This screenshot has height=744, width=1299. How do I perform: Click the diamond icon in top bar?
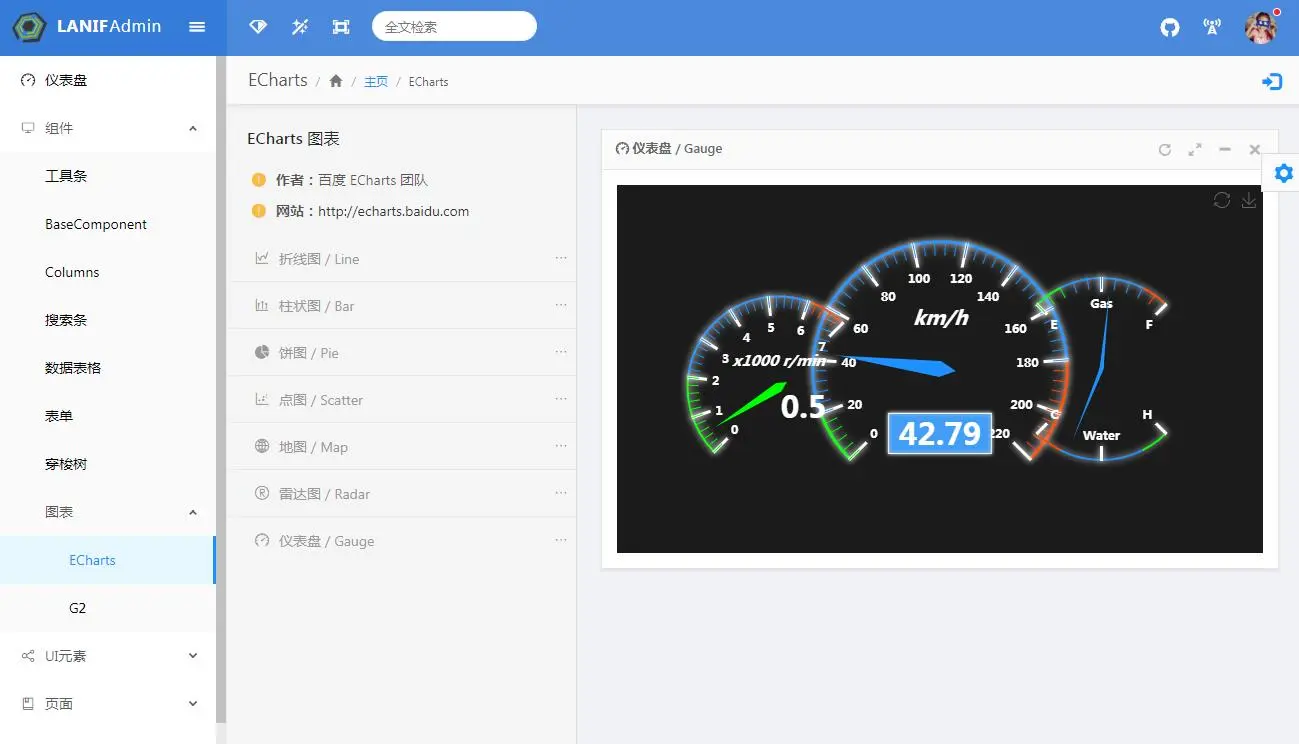pyautogui.click(x=258, y=27)
